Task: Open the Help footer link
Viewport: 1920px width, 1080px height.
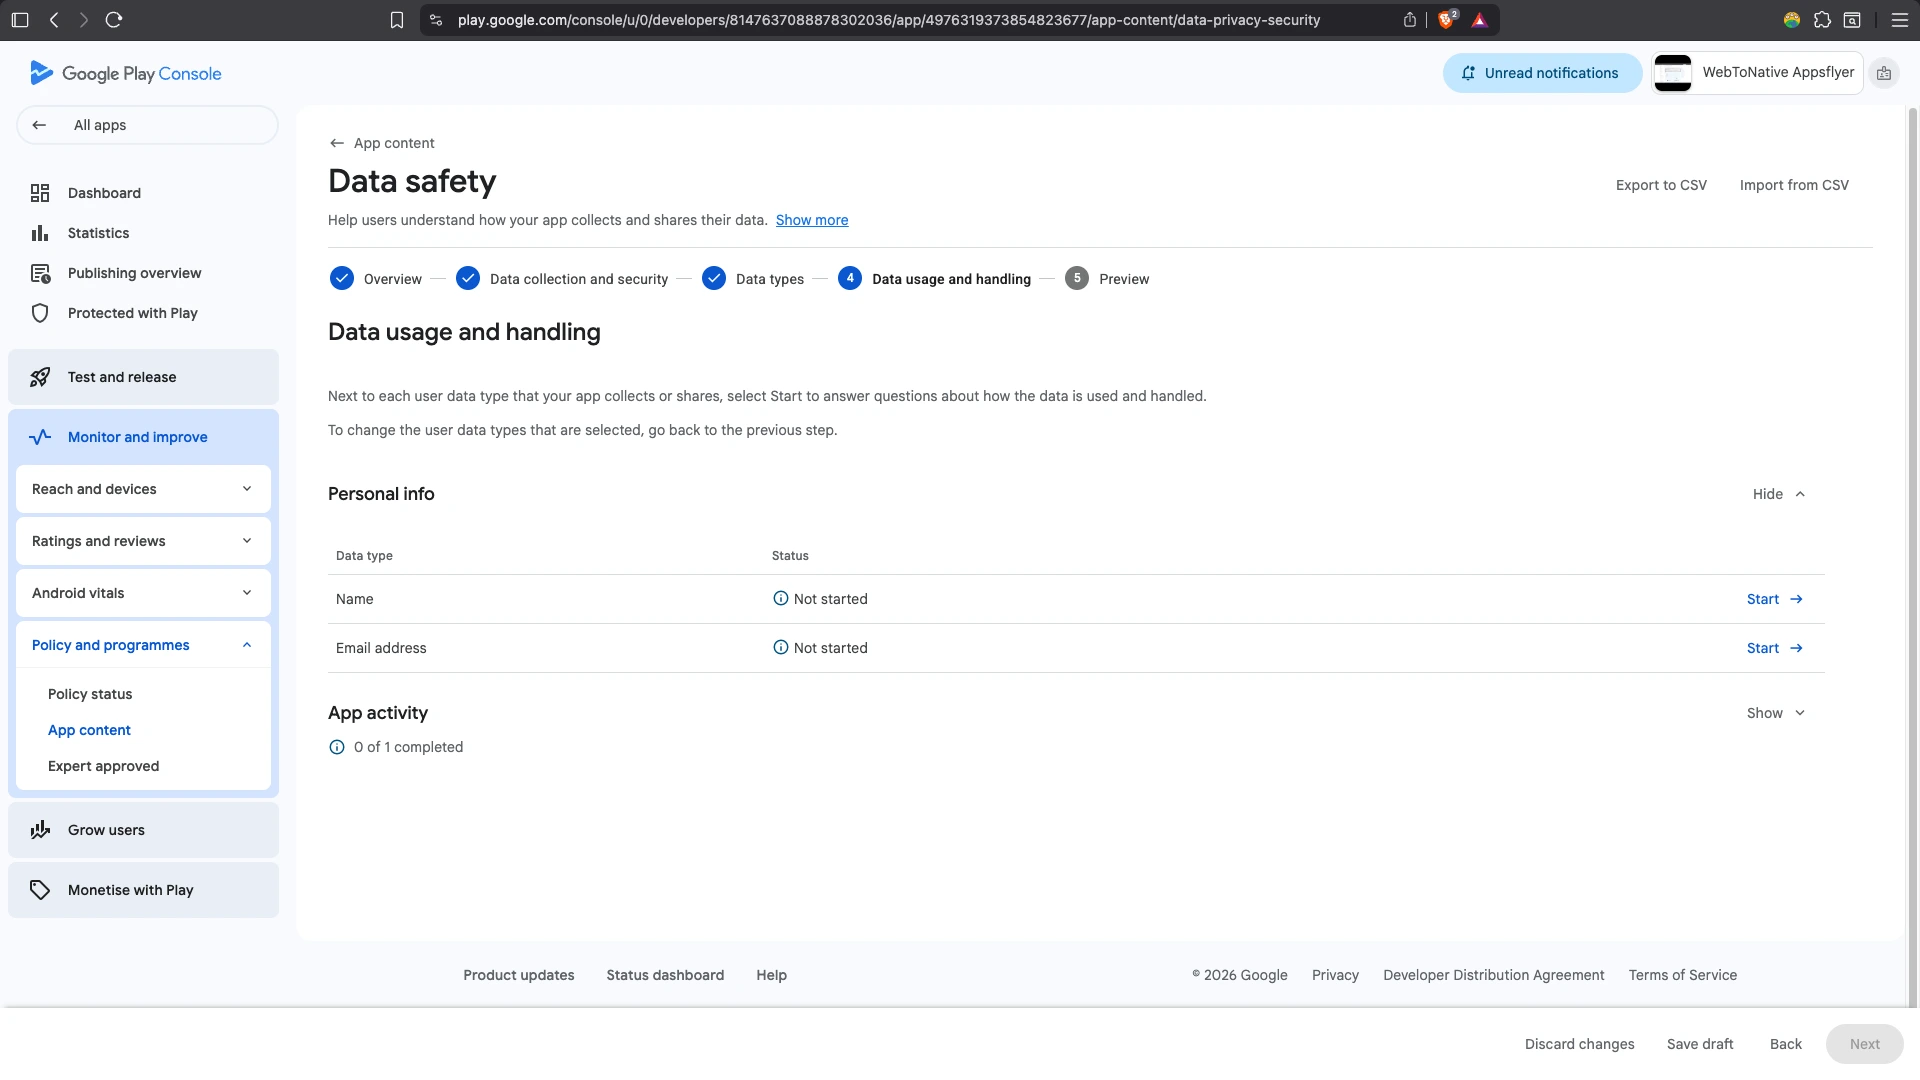Action: (x=771, y=975)
